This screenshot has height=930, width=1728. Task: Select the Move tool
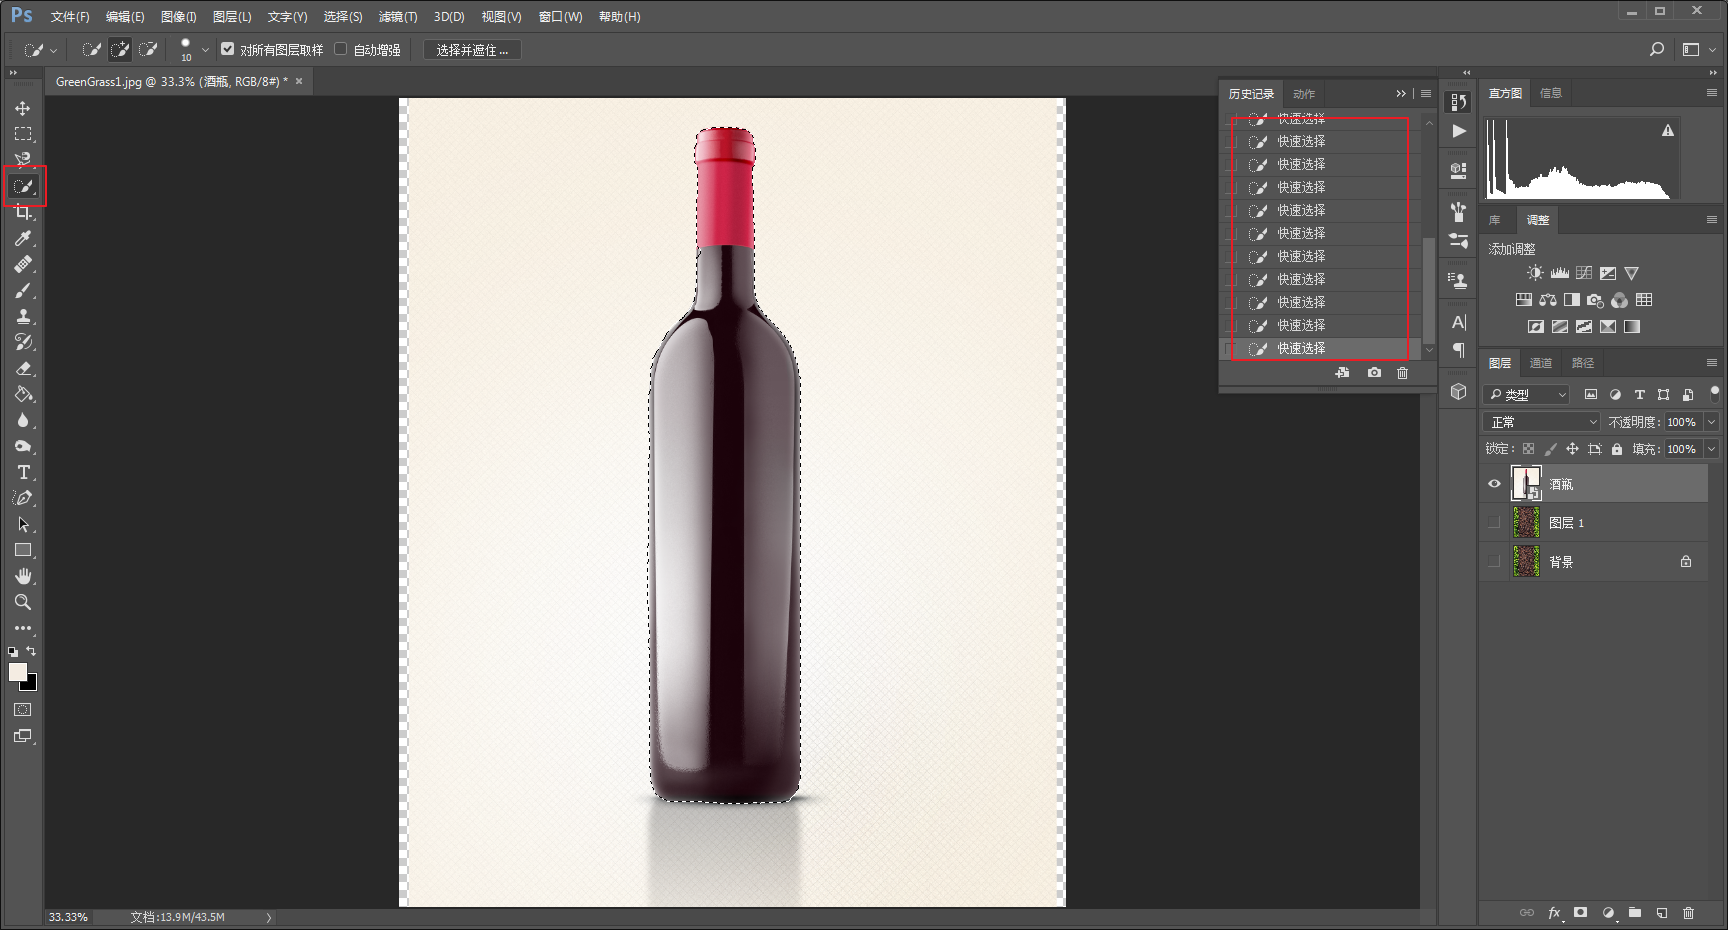tap(23, 108)
